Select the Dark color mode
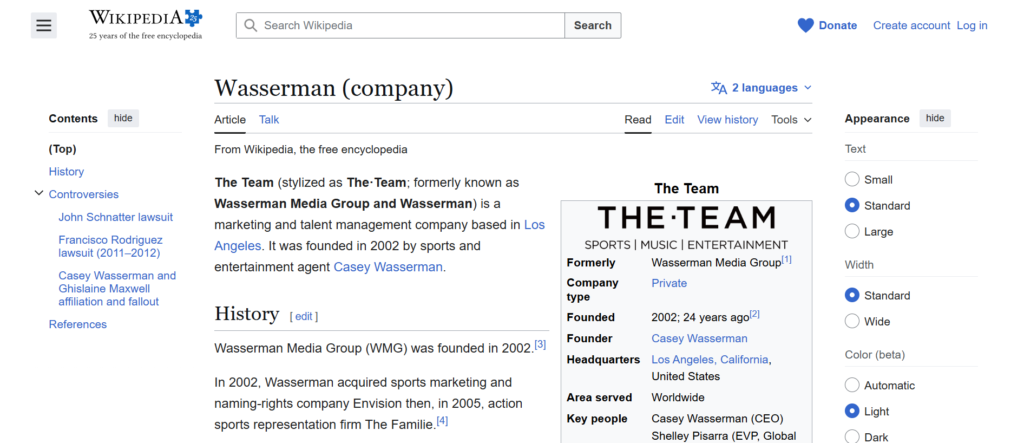Screen dimensions: 1024x443 coord(852,436)
